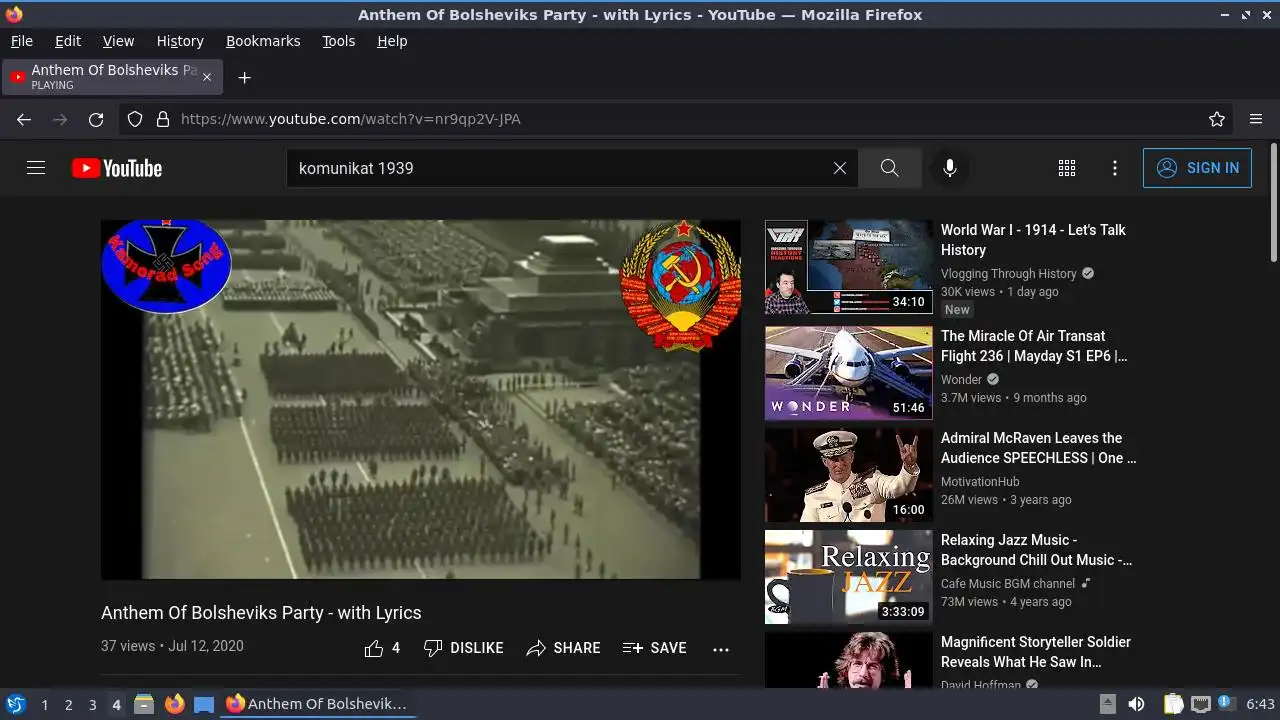Viewport: 1280px width, 720px height.
Task: Open Miracle Of Air Transat Flight title
Action: click(1034, 346)
